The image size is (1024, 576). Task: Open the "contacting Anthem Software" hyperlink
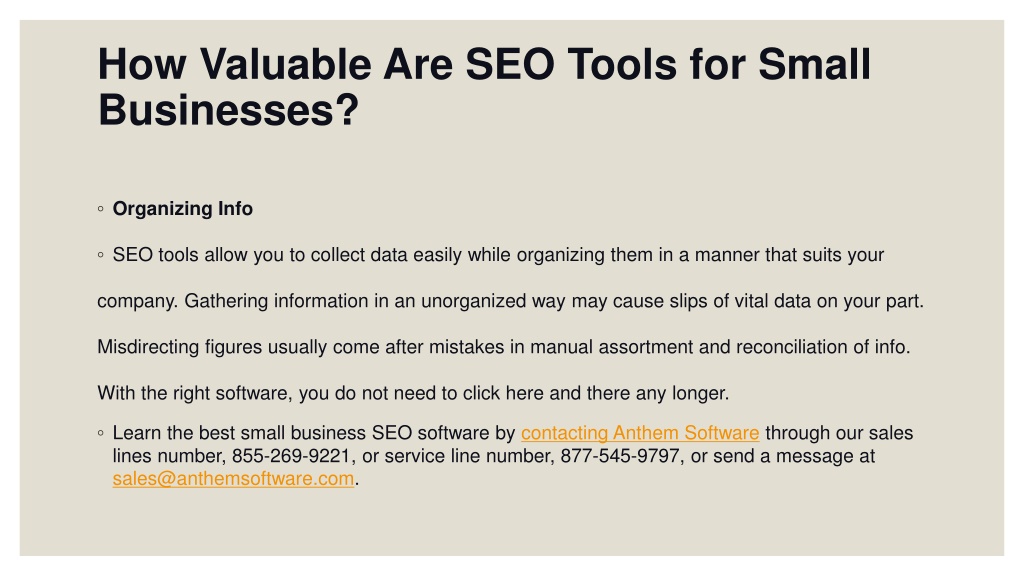click(x=640, y=433)
